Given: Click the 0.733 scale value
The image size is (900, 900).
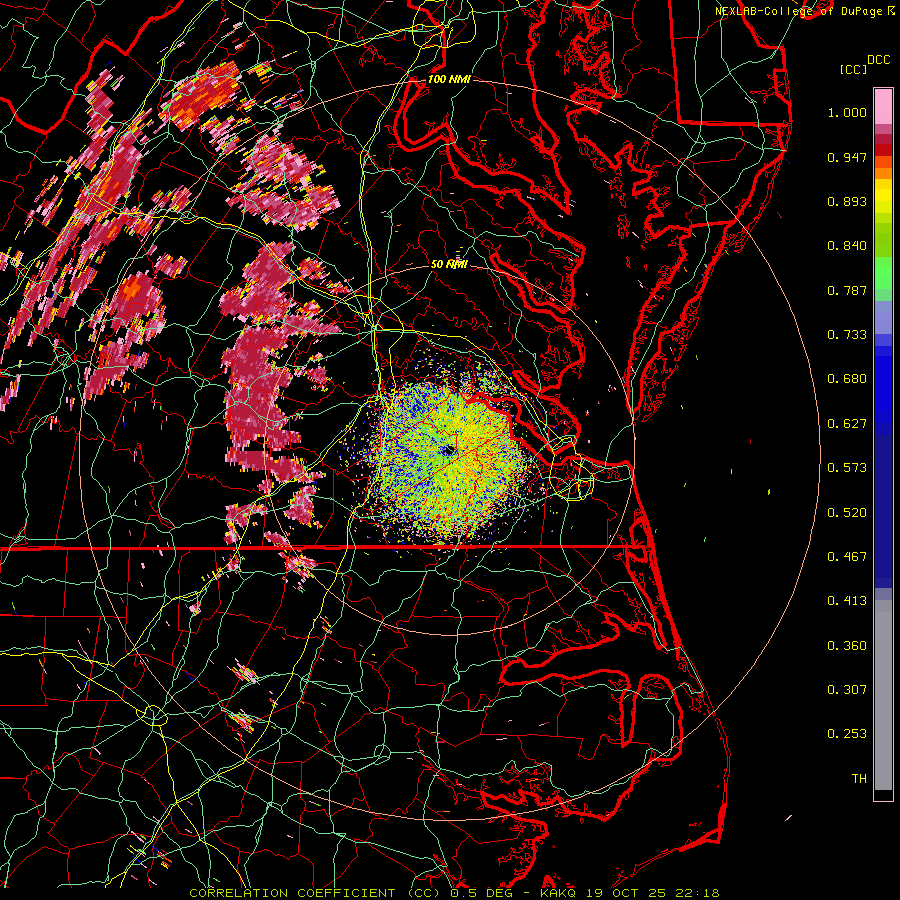Looking at the screenshot, I should [x=847, y=335].
